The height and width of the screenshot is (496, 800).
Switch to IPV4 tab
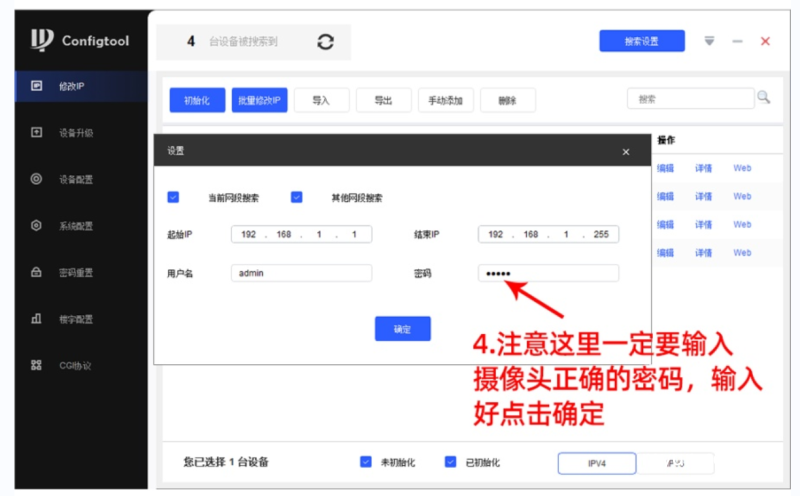pyautogui.click(x=597, y=463)
